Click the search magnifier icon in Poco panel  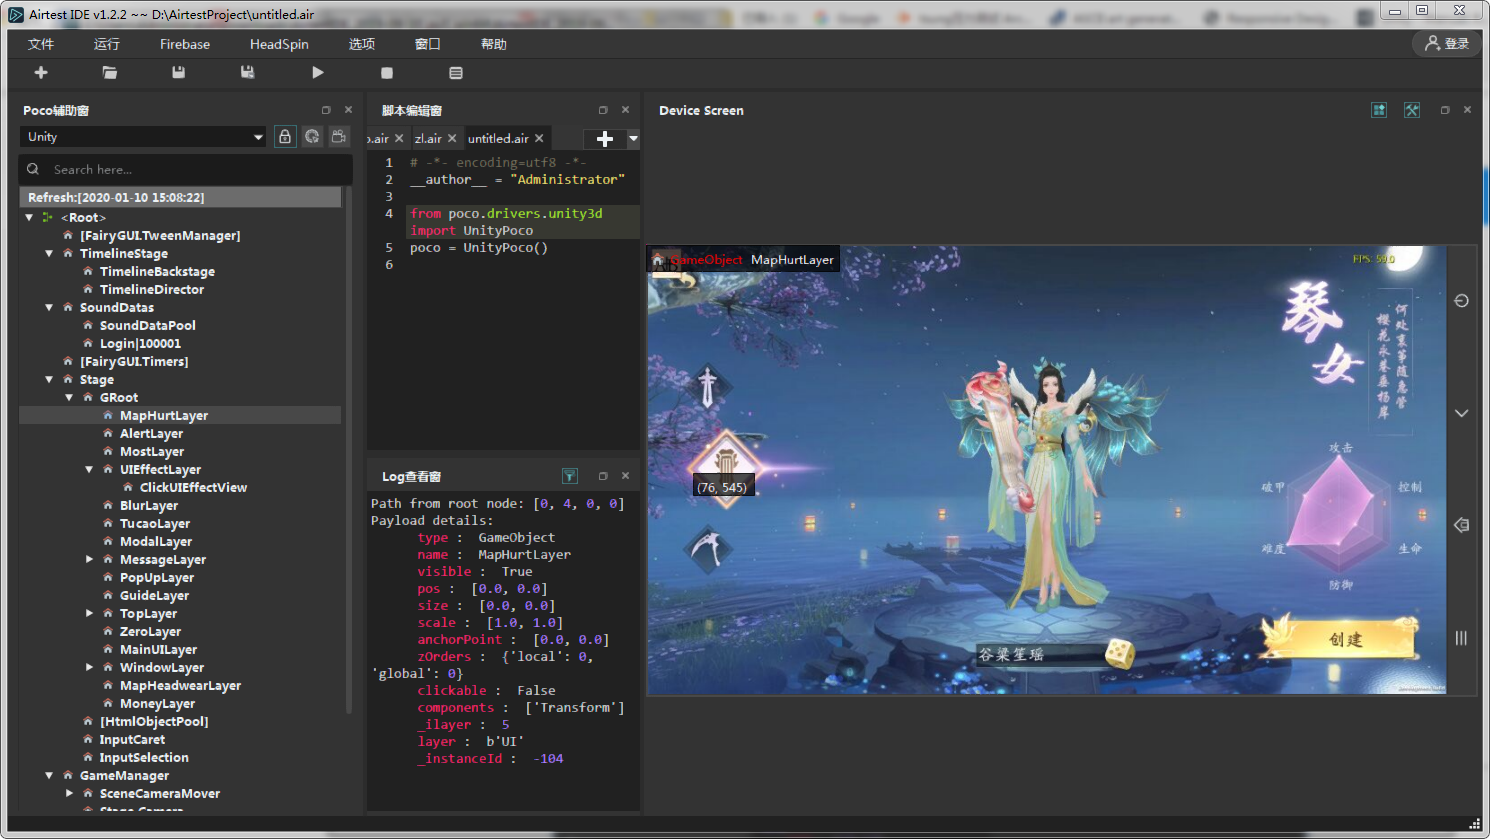click(33, 169)
